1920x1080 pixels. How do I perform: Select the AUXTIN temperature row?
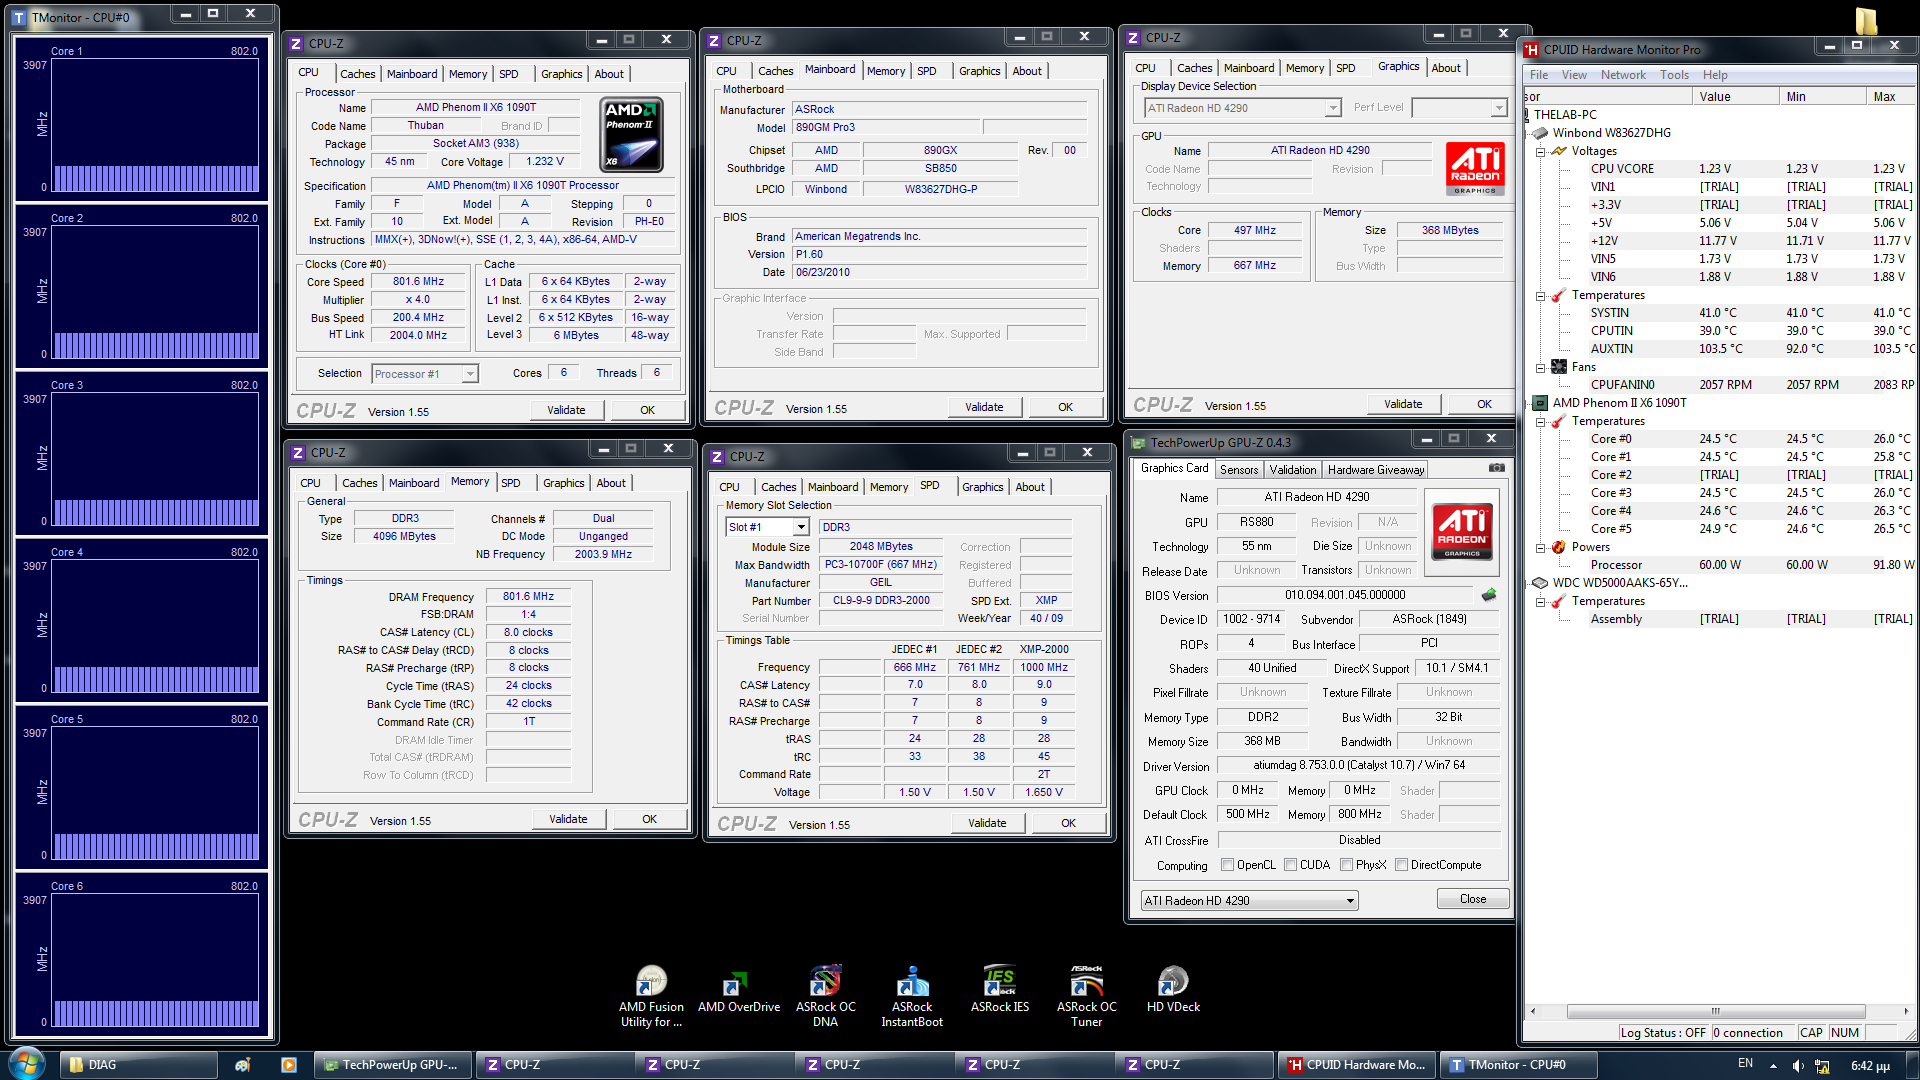(x=1720, y=349)
